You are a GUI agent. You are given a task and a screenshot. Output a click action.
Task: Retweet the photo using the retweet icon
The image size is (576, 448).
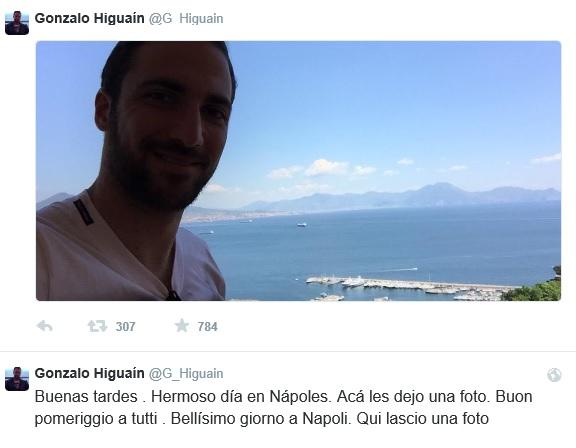97,326
